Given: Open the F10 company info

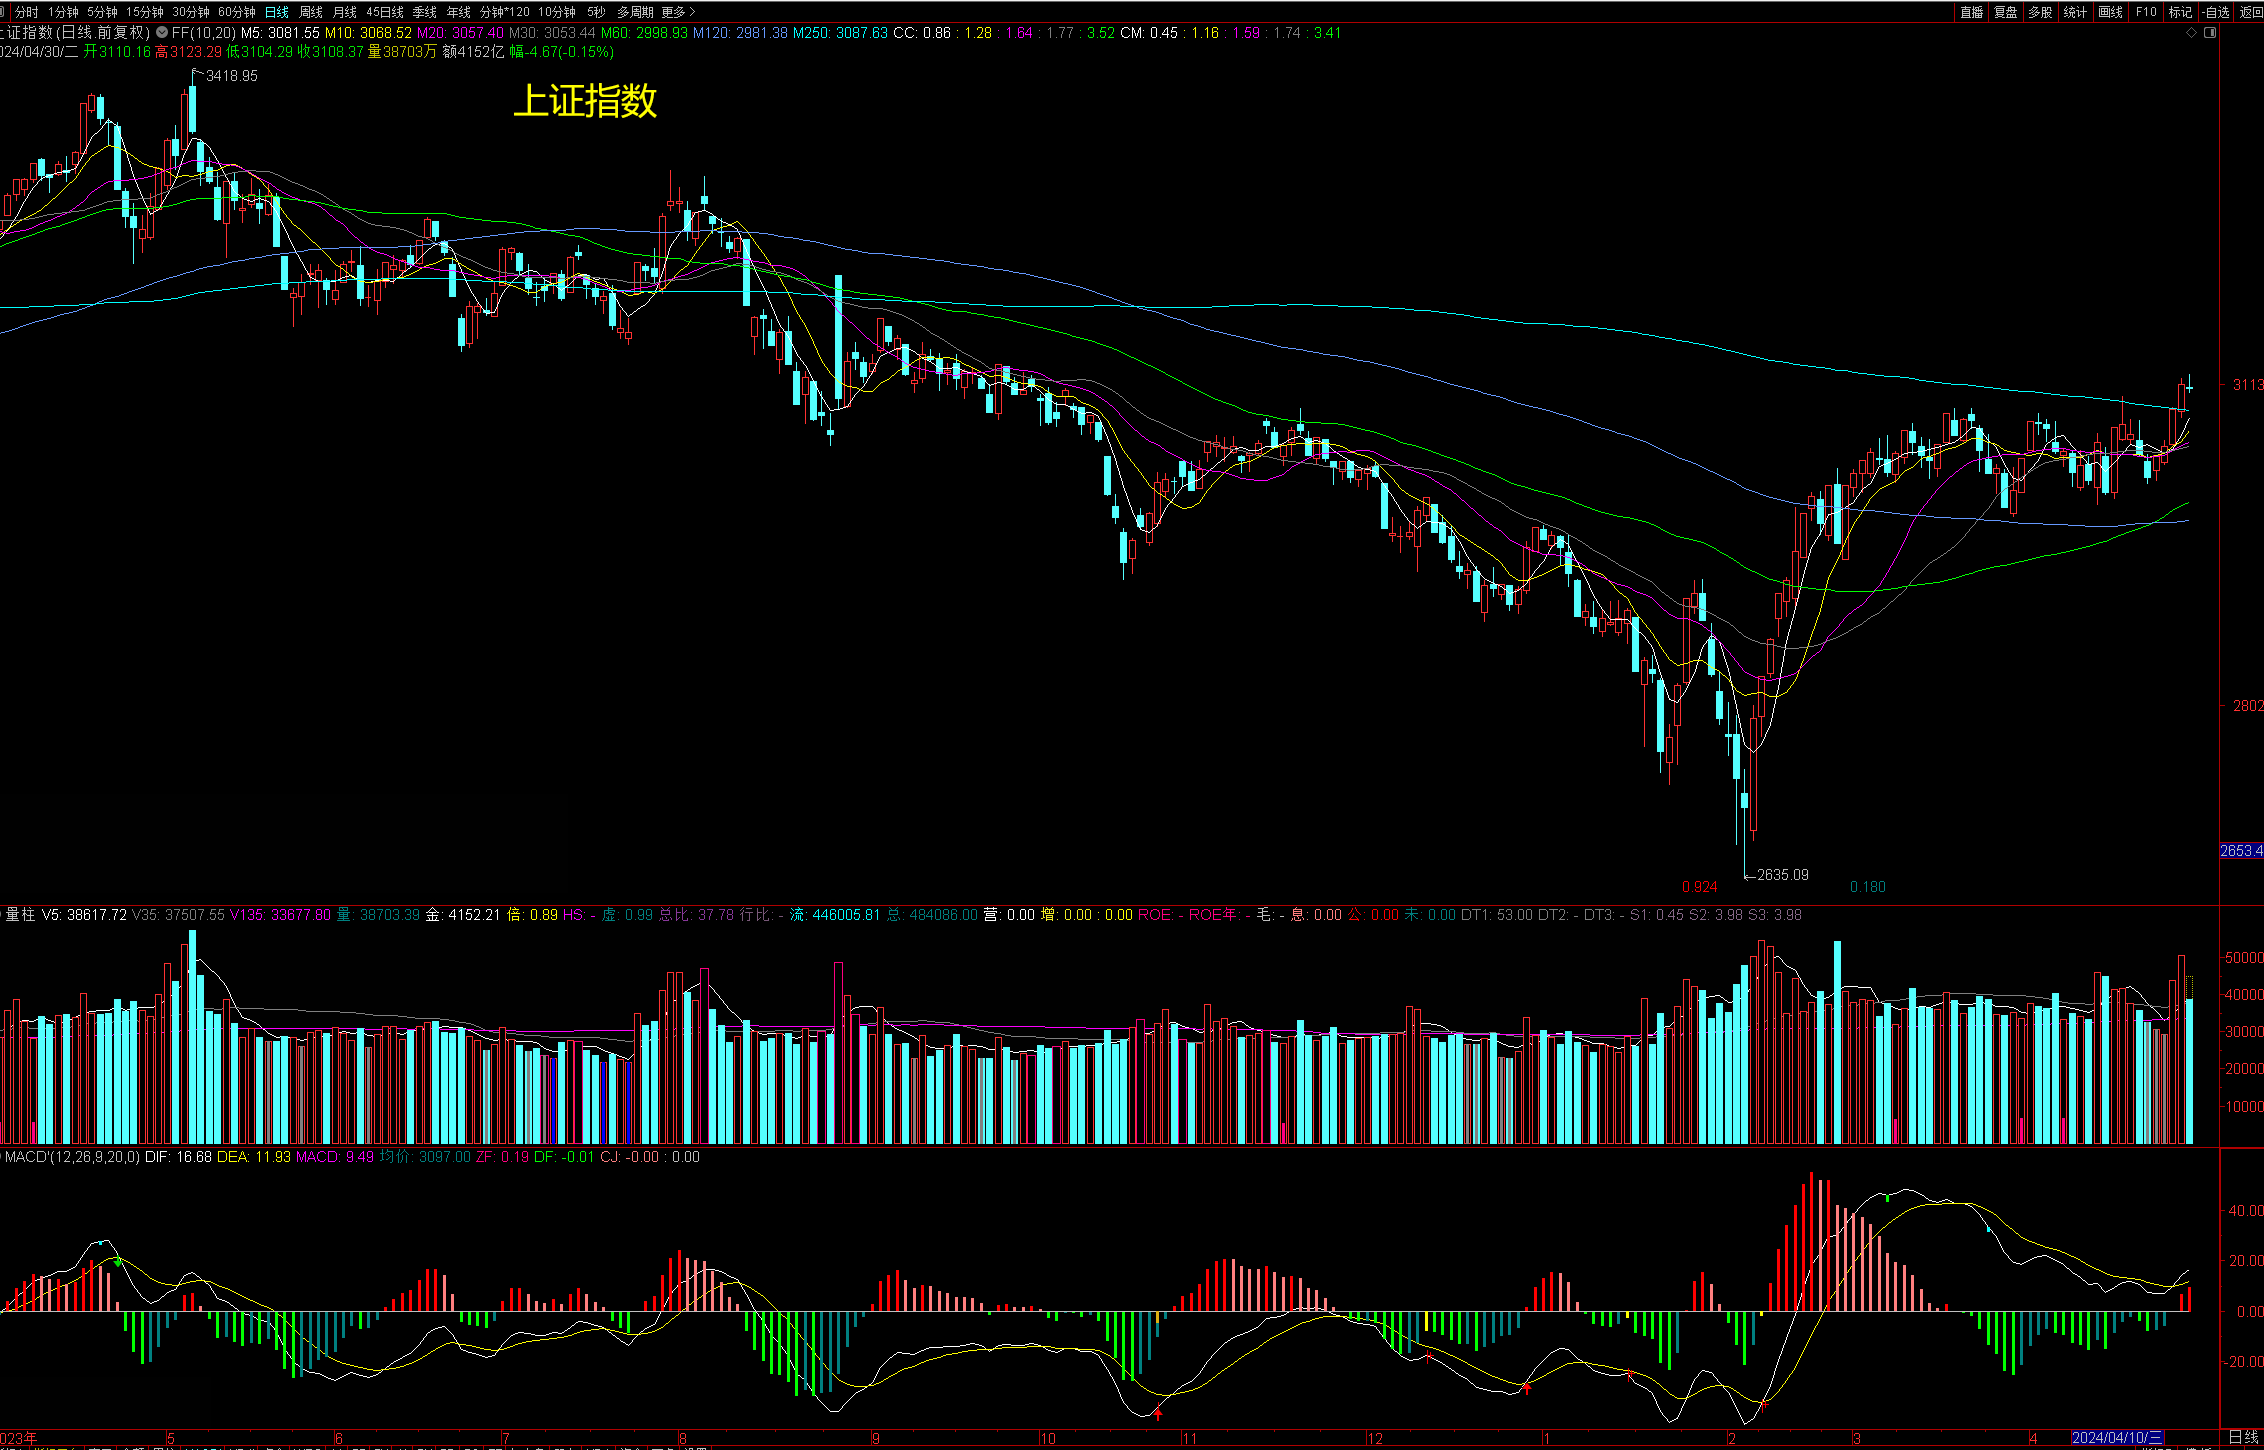Looking at the screenshot, I should (2146, 12).
